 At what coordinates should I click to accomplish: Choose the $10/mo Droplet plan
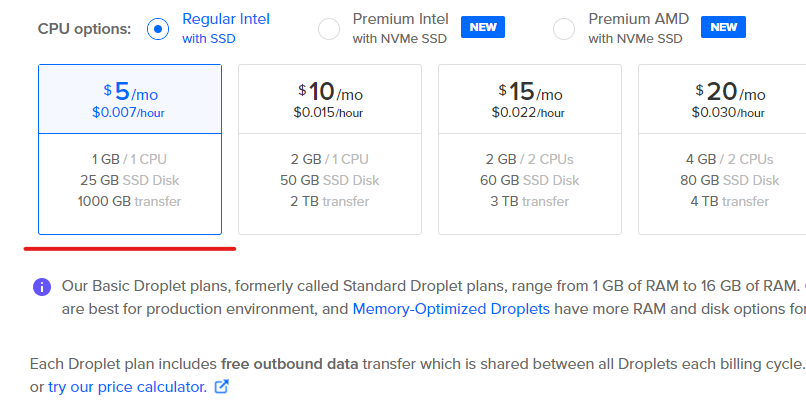(330, 149)
